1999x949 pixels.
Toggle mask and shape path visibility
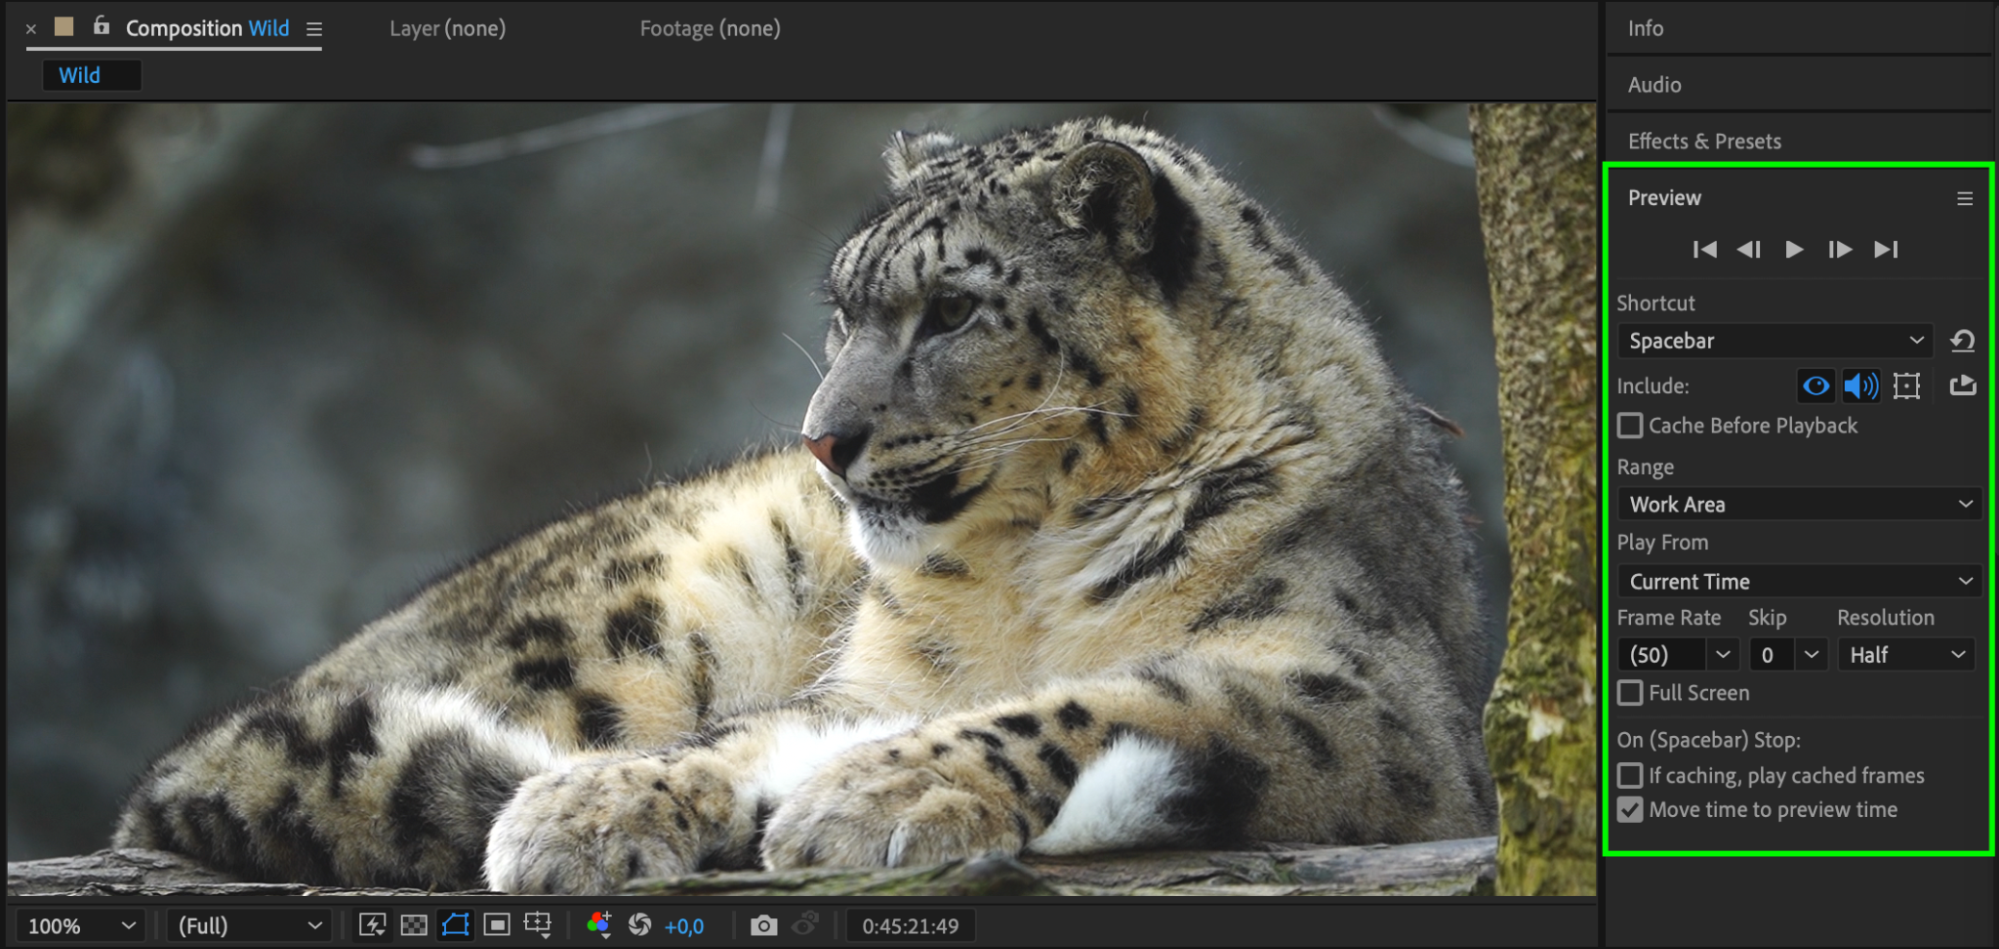click(x=456, y=926)
